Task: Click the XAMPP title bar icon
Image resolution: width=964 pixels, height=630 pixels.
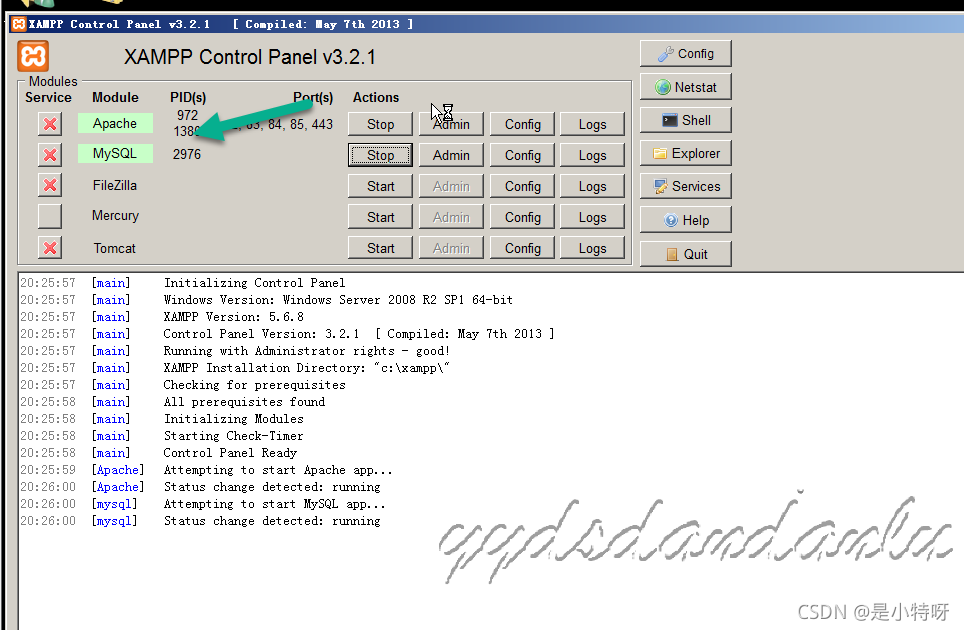Action: (x=19, y=24)
